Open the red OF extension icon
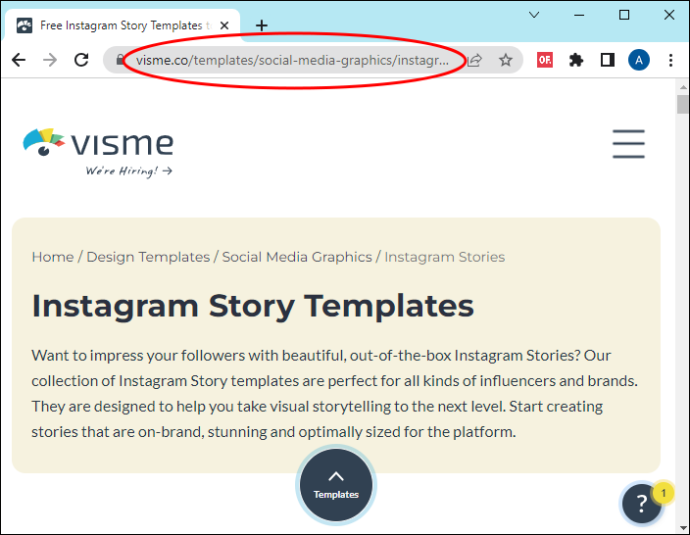690x535 pixels. 545,60
